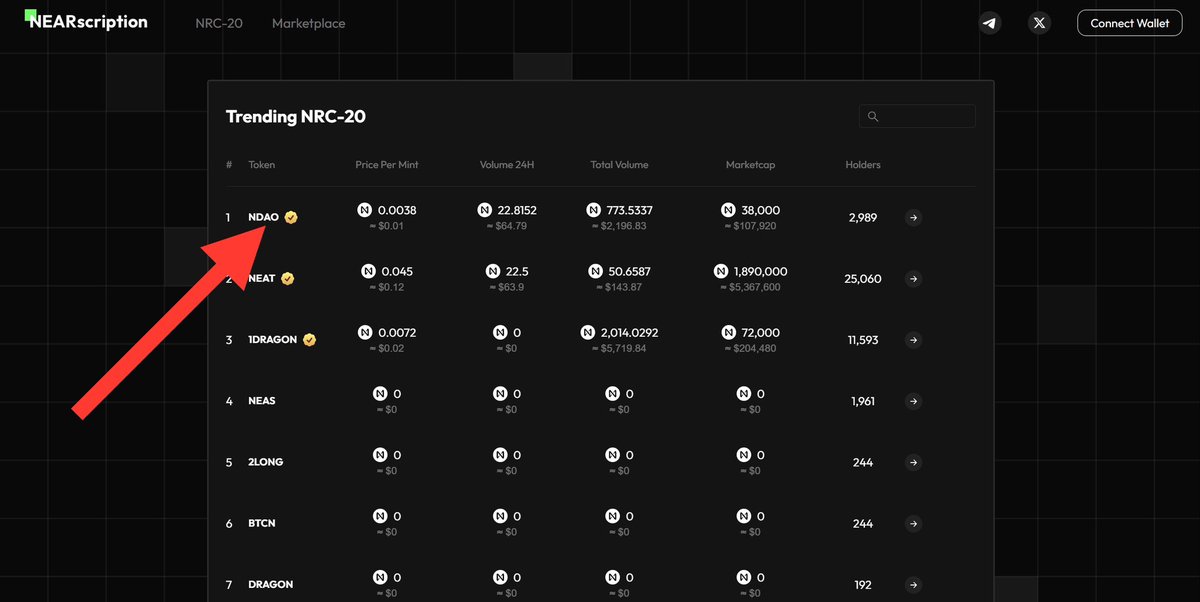Click the NEARscription logo
1200x602 pixels.
(x=86, y=21)
